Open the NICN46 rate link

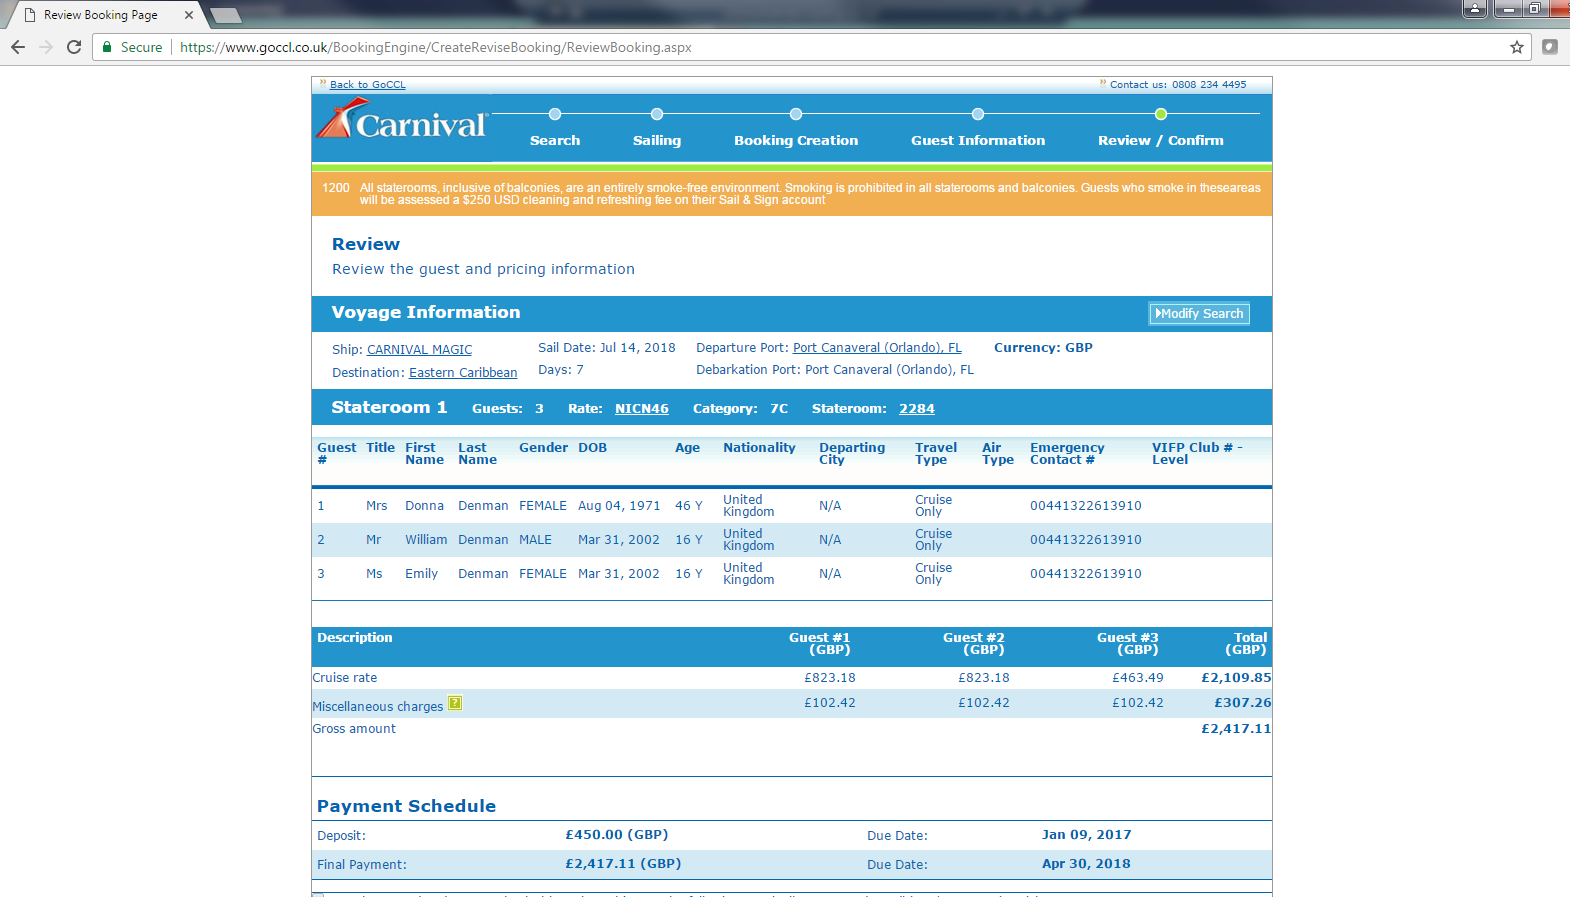point(642,409)
